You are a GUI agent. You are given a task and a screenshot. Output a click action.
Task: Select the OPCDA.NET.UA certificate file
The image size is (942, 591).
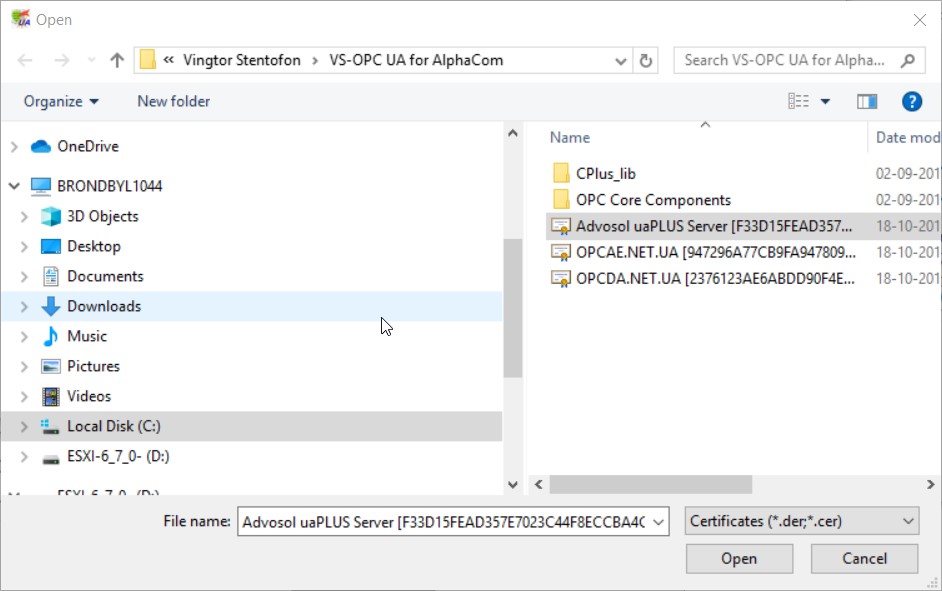pyautogui.click(x=715, y=277)
